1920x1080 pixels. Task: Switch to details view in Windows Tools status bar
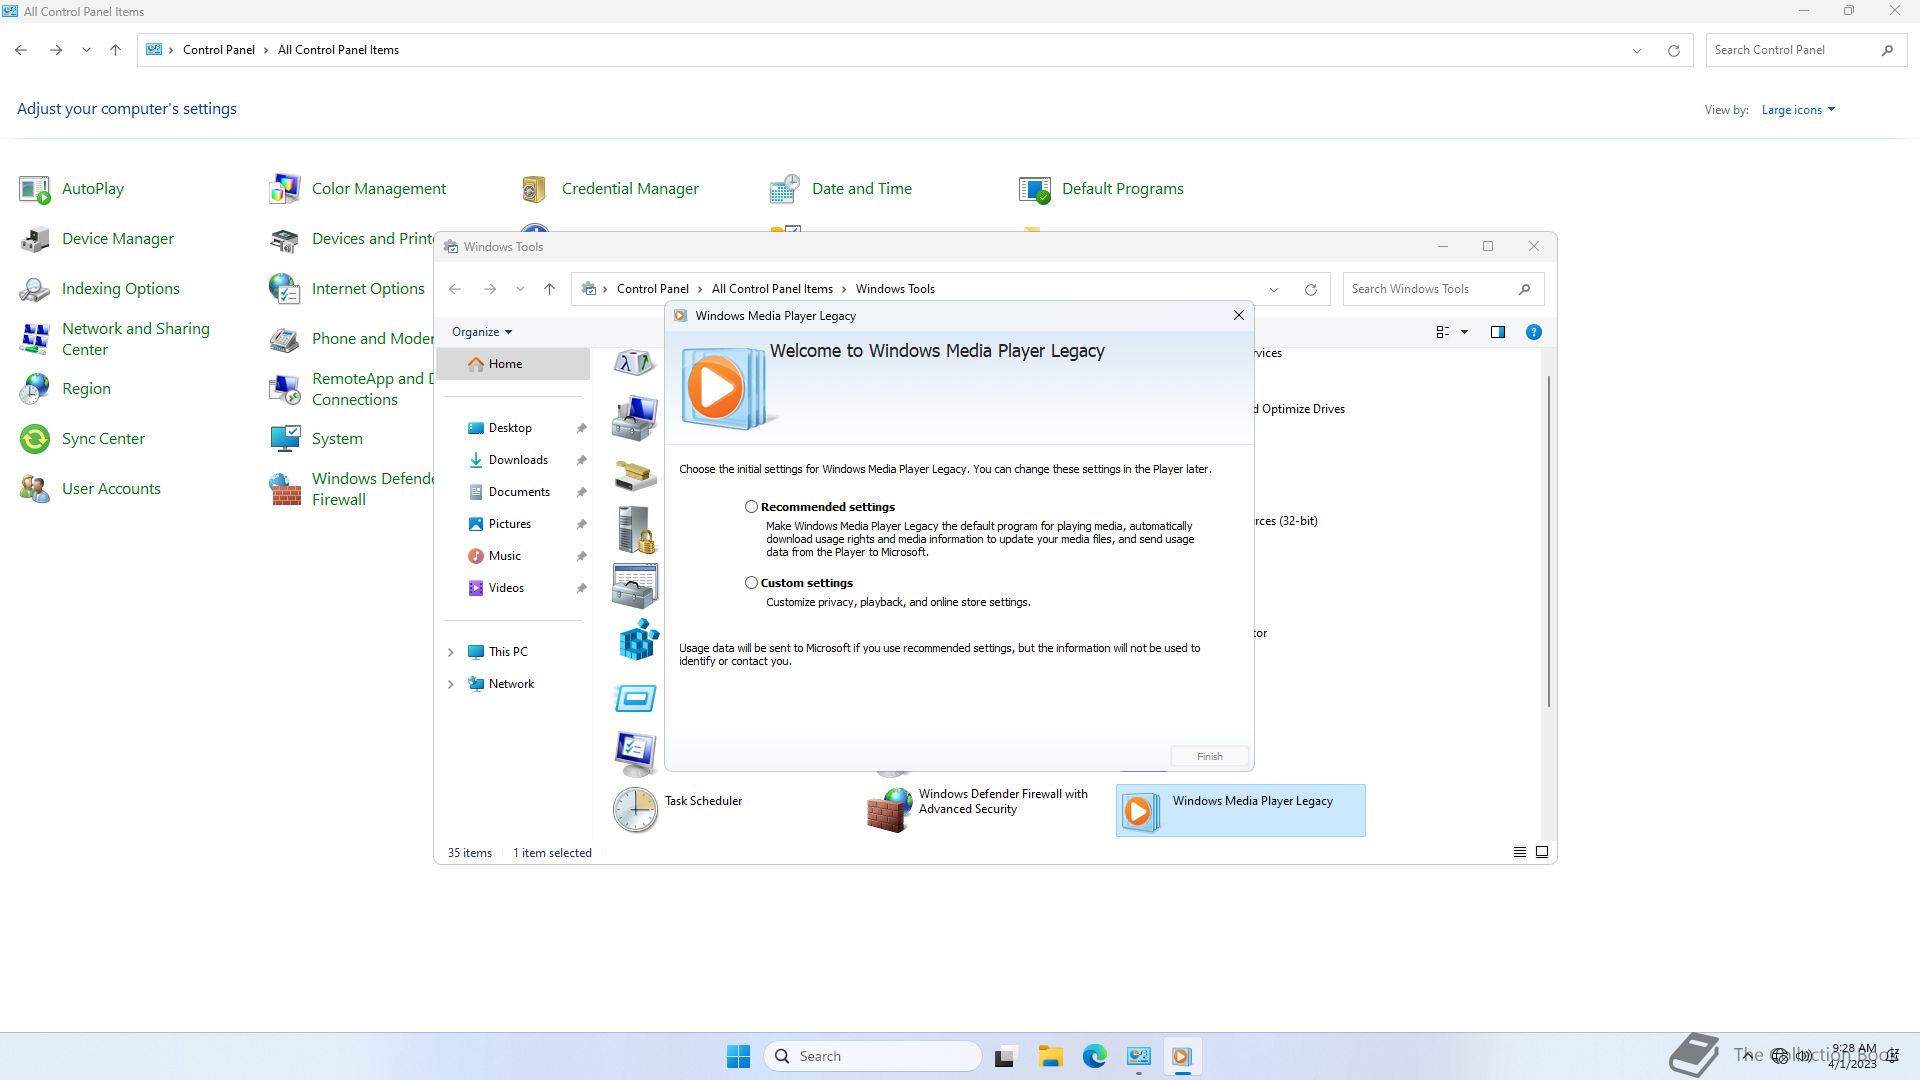[x=1520, y=852]
